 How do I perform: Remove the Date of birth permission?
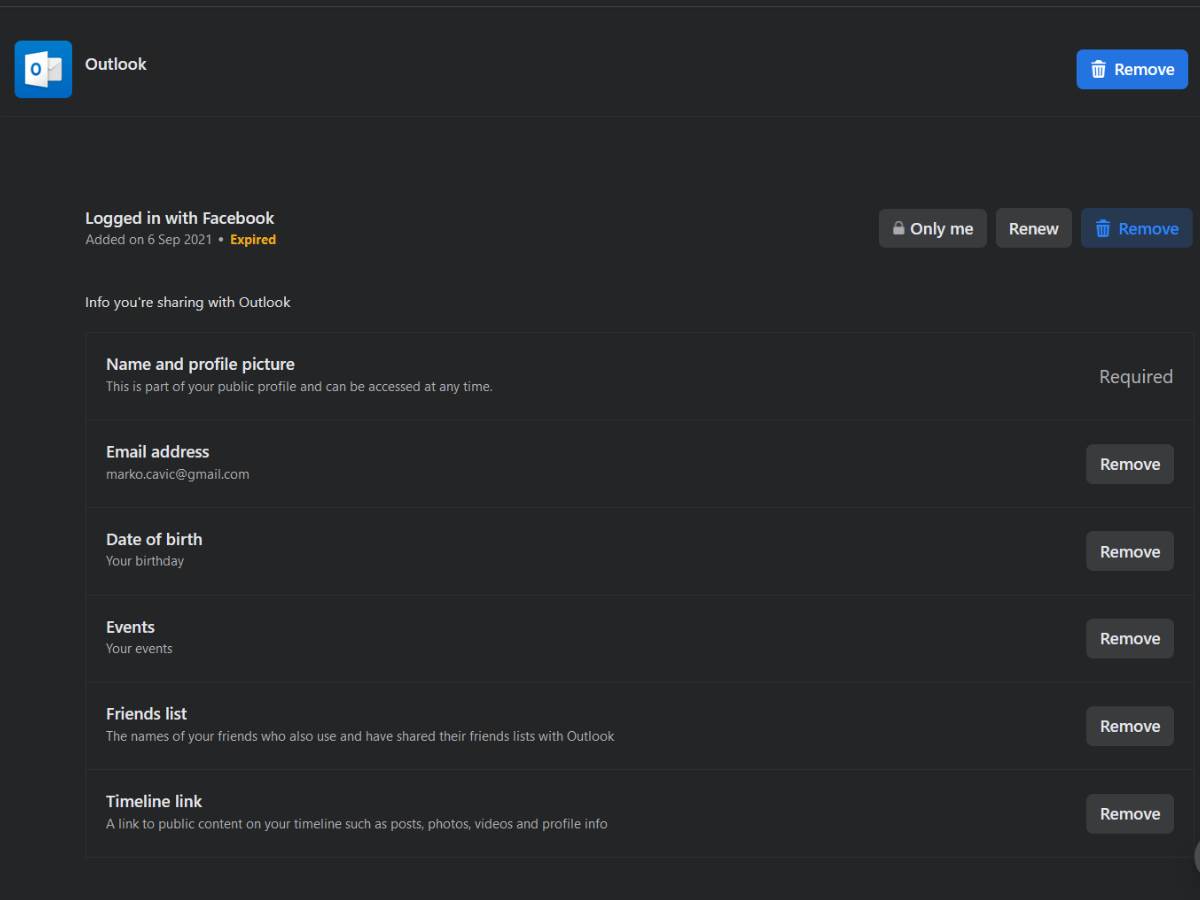[1129, 551]
